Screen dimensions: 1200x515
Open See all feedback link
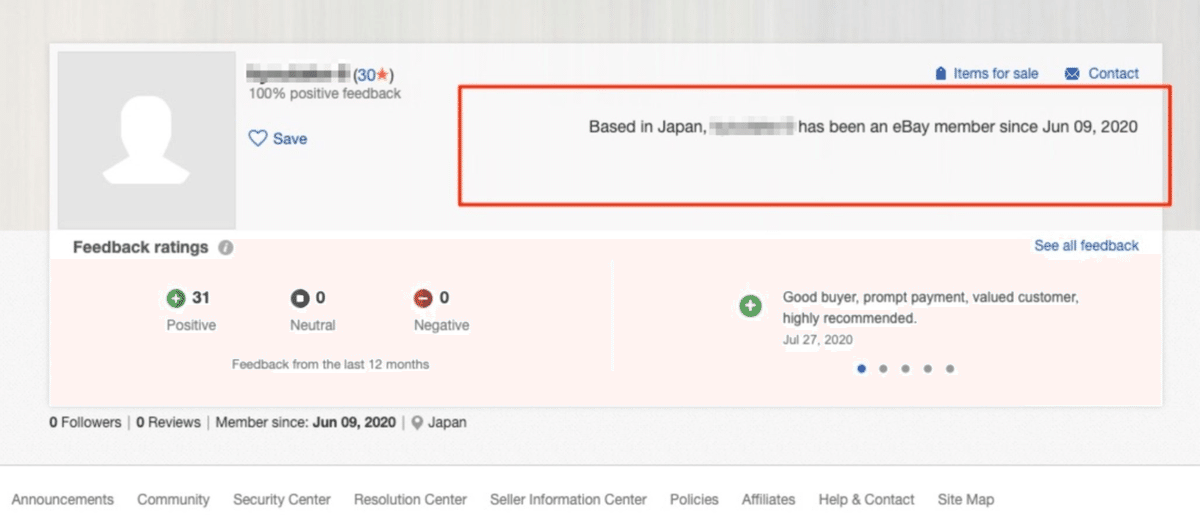[x=1086, y=245]
